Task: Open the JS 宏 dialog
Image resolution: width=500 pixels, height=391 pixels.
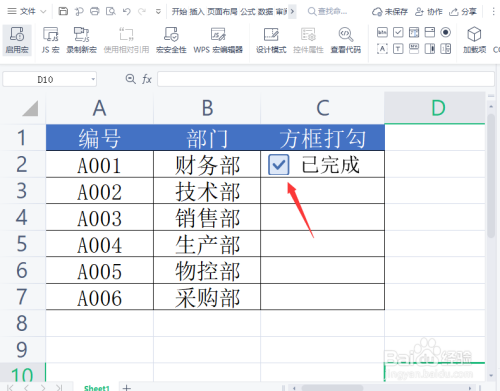Action: point(50,40)
